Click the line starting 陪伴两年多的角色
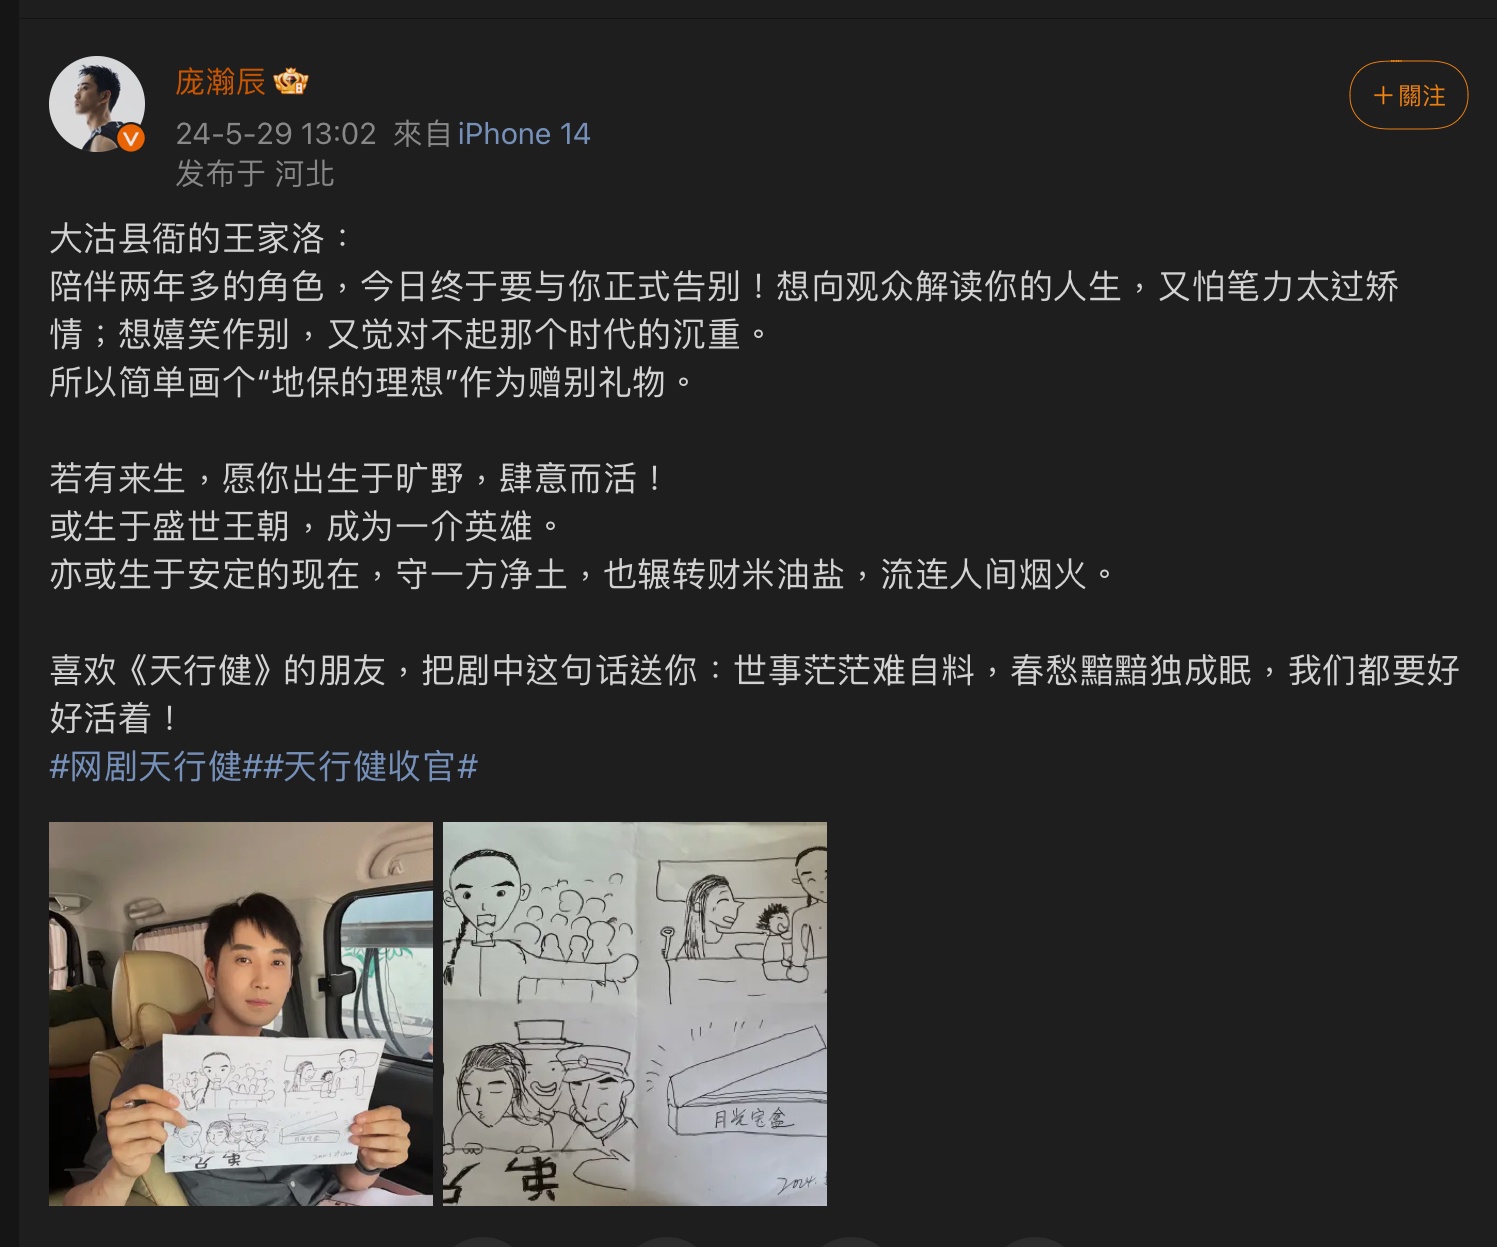 pos(724,310)
